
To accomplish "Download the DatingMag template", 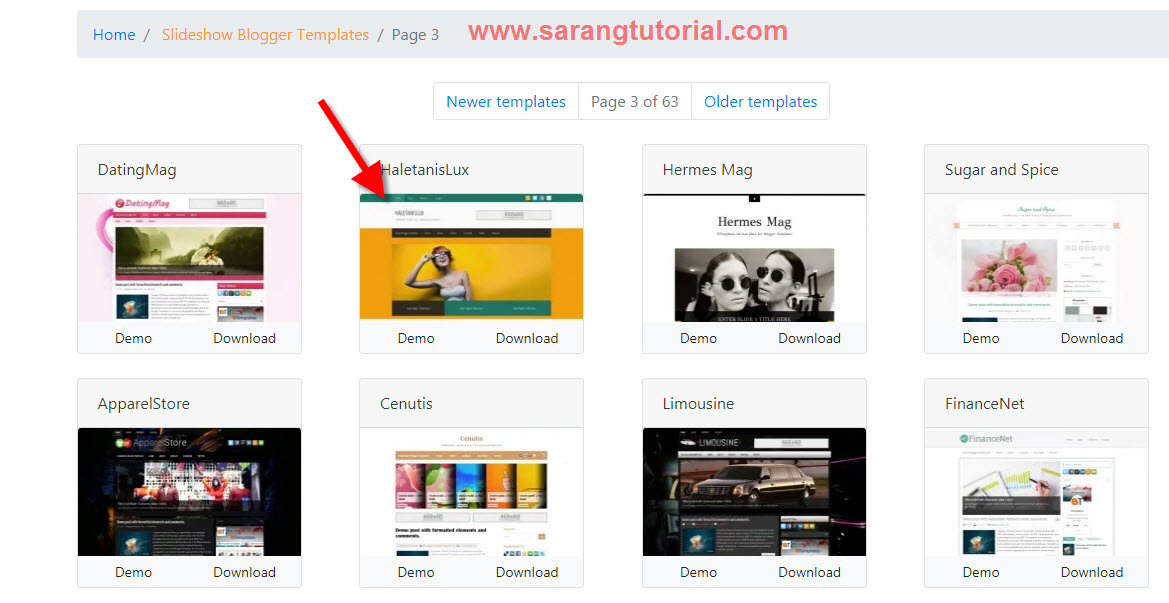I will 245,338.
